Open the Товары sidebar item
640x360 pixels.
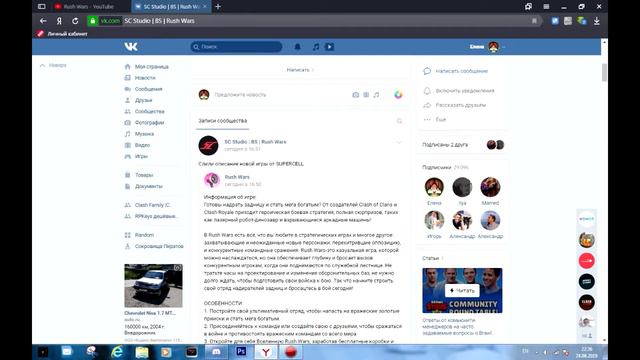click(144, 175)
